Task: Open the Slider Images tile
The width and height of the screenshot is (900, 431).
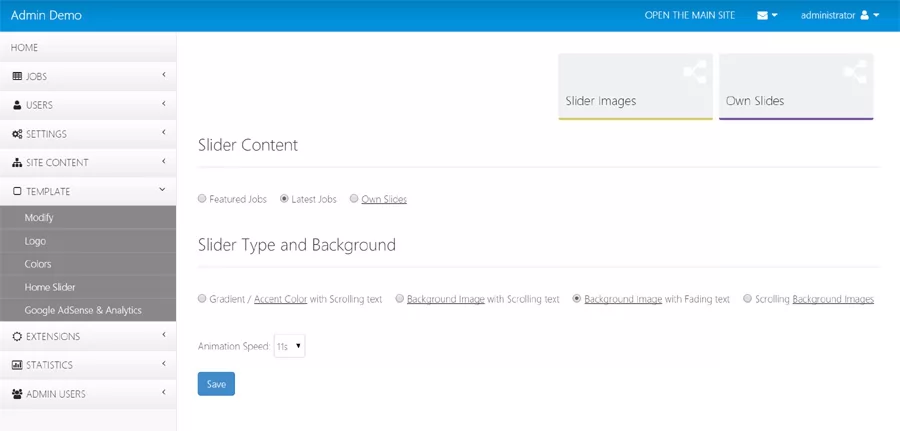Action: tap(635, 87)
